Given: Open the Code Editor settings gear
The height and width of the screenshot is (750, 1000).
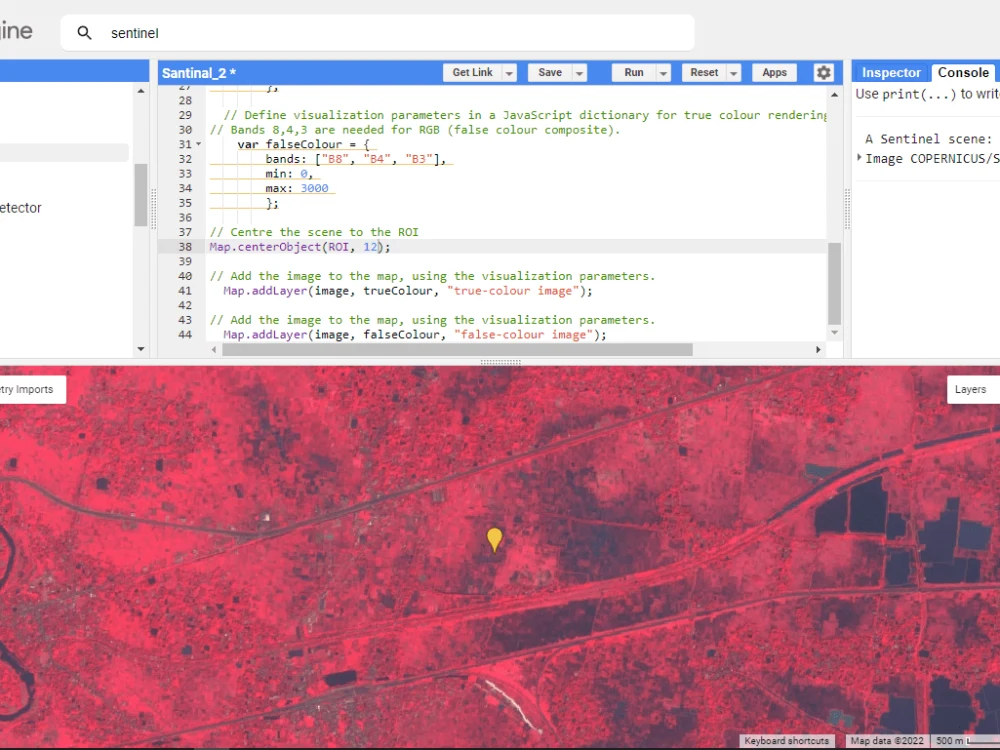Looking at the screenshot, I should tap(823, 72).
